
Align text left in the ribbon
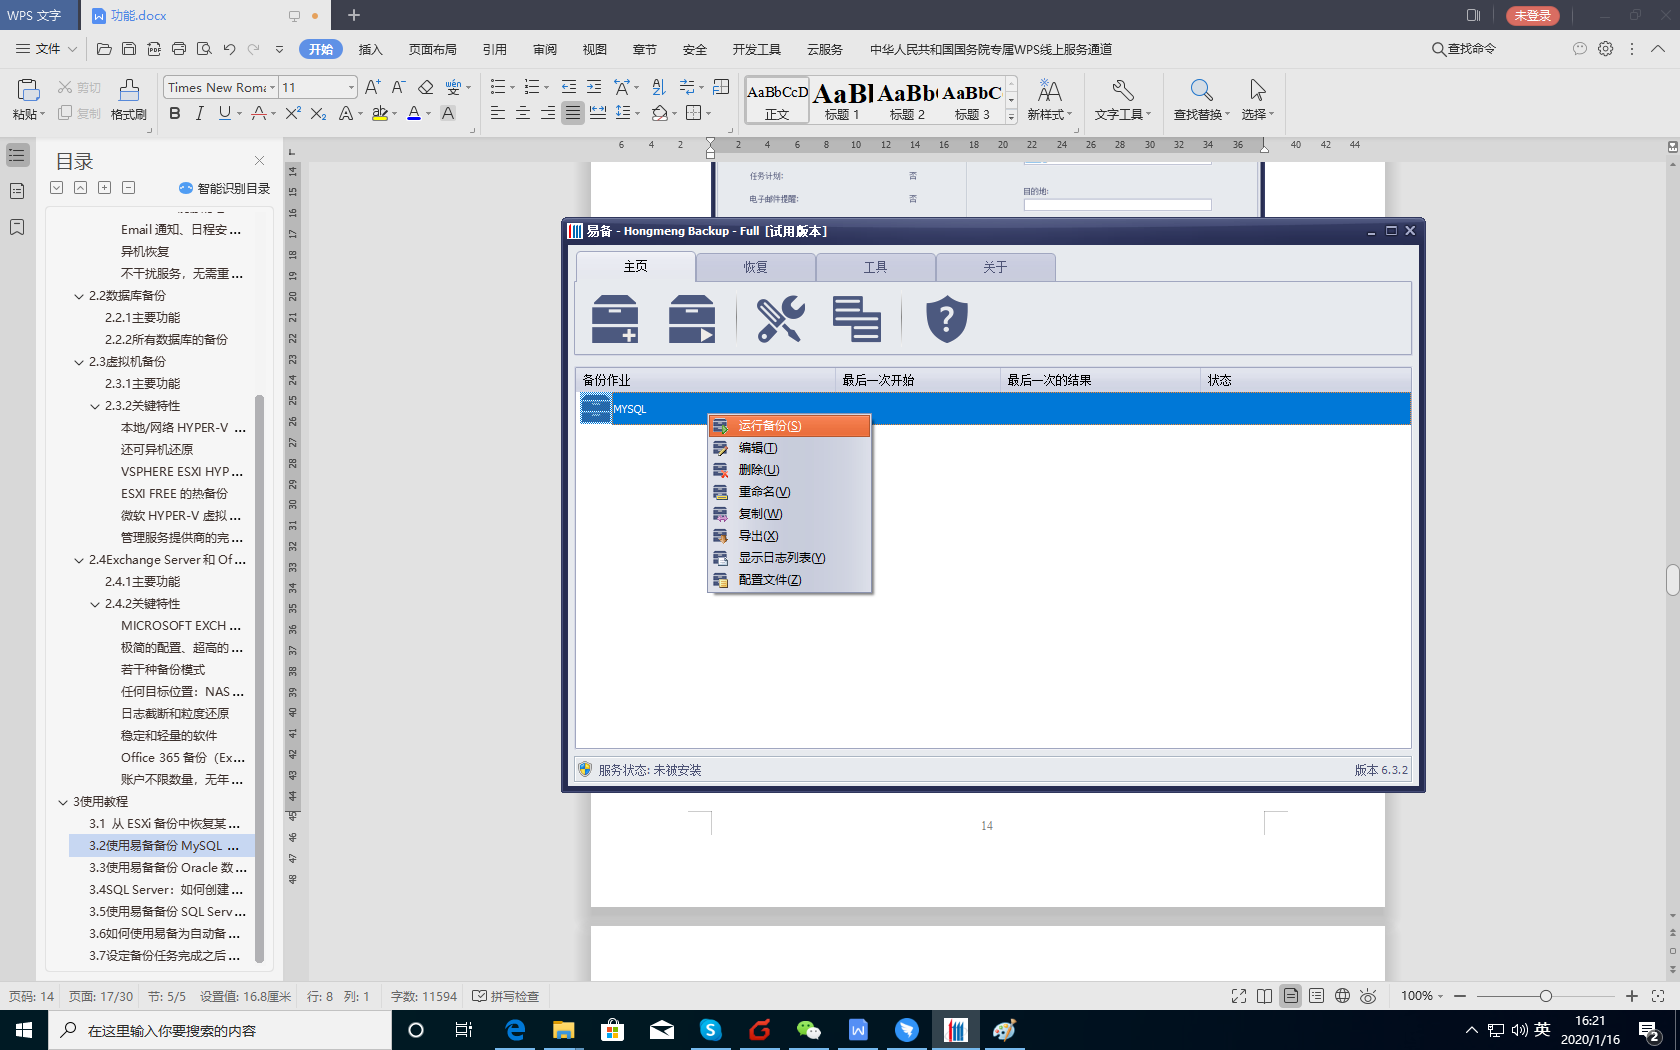coord(497,113)
